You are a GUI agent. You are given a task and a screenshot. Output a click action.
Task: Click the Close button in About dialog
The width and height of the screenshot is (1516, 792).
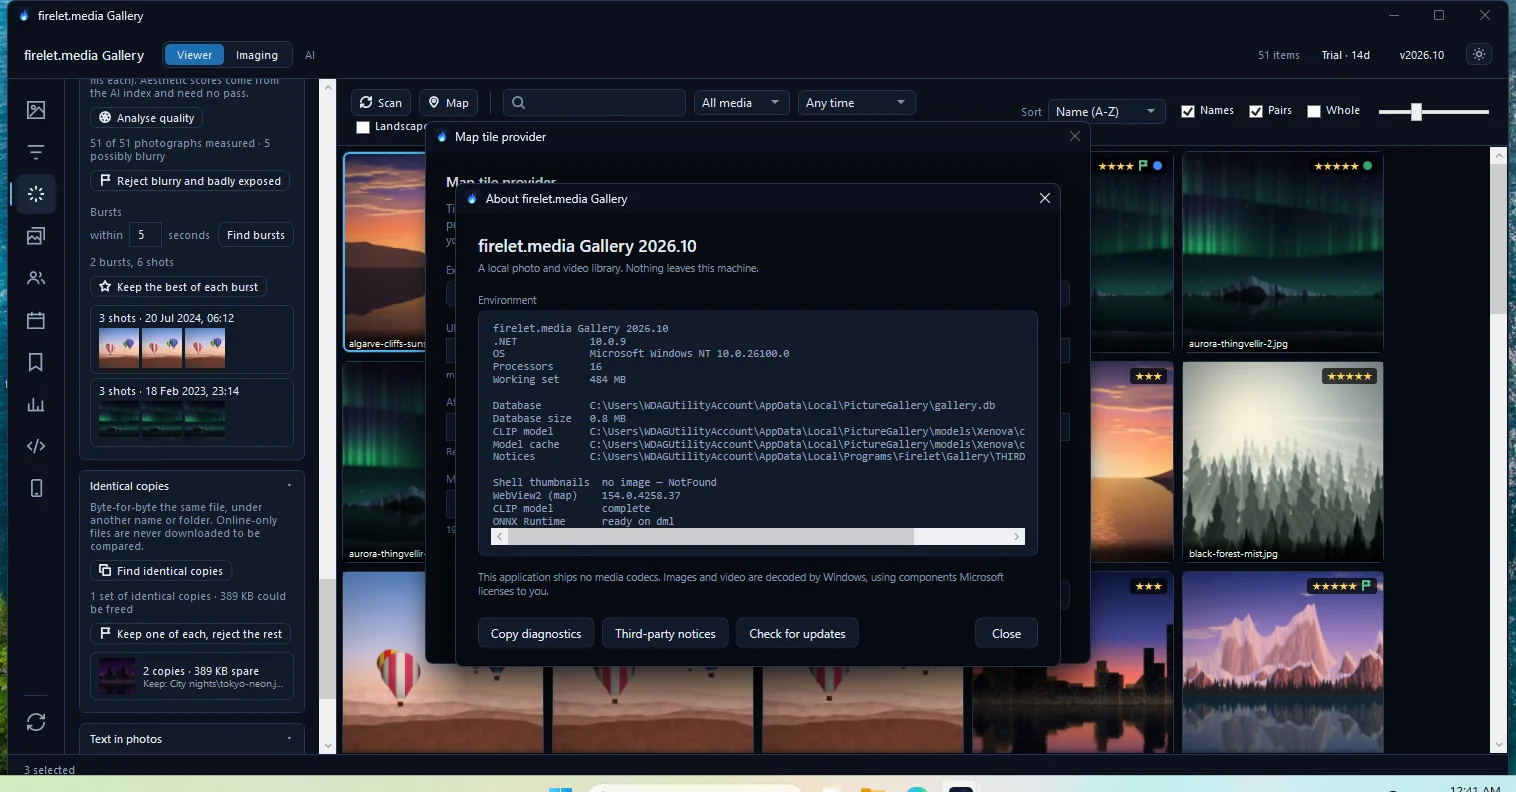(1006, 634)
